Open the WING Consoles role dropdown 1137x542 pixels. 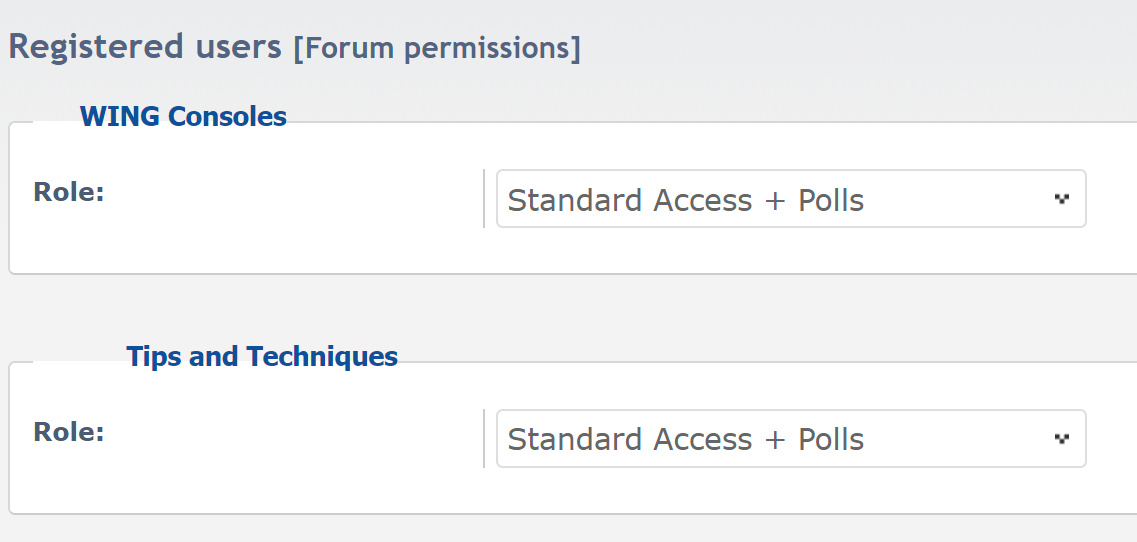[x=790, y=199]
